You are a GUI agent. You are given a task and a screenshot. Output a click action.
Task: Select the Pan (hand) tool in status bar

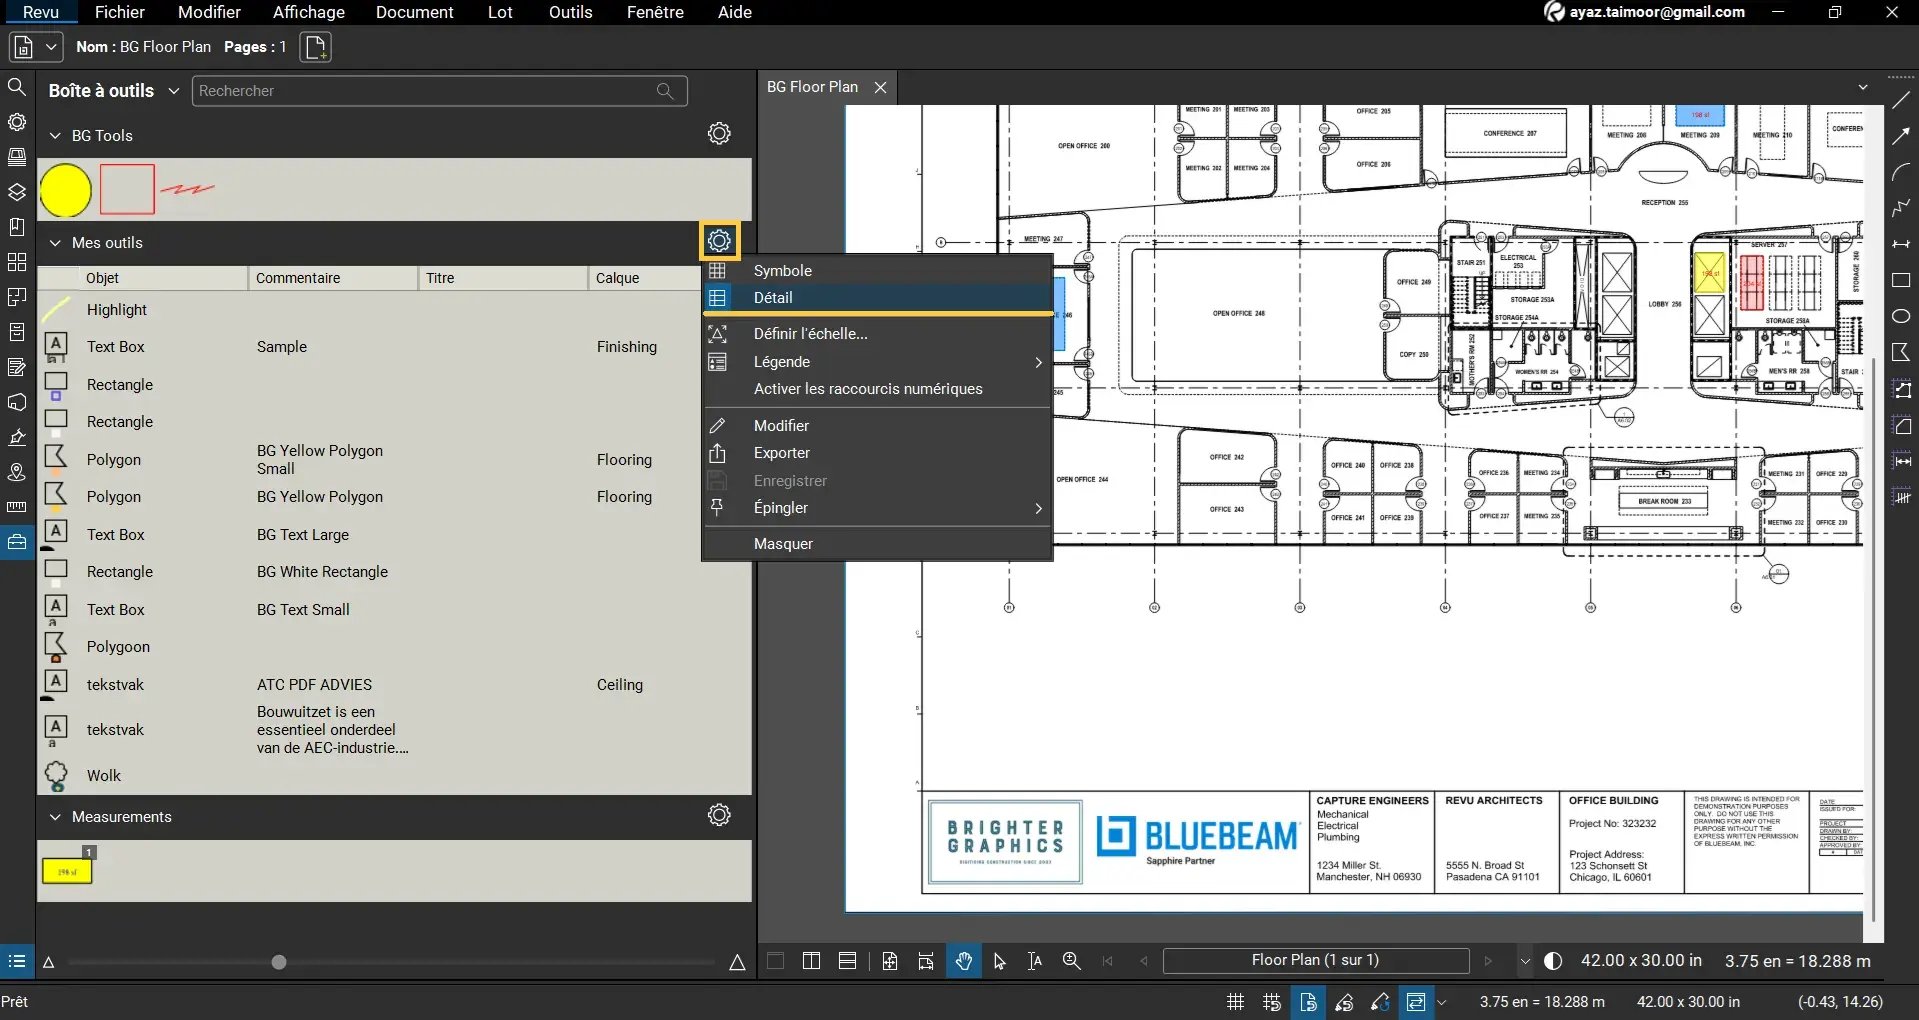pos(963,960)
